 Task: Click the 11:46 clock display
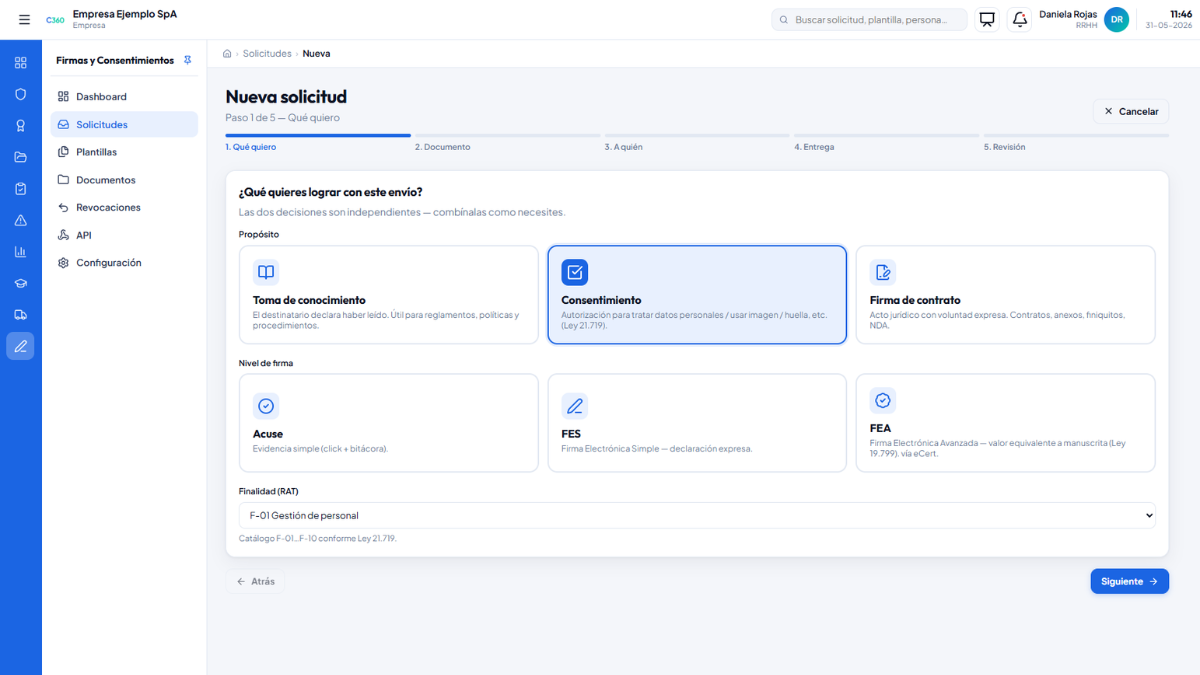(1180, 14)
